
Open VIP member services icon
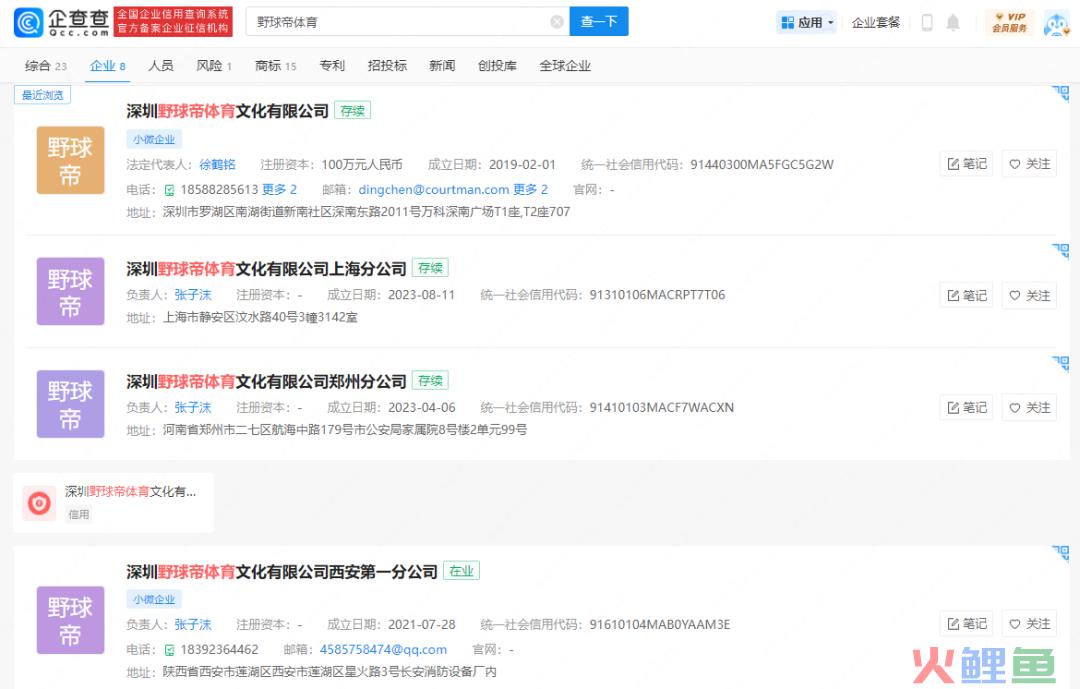tap(1010, 23)
